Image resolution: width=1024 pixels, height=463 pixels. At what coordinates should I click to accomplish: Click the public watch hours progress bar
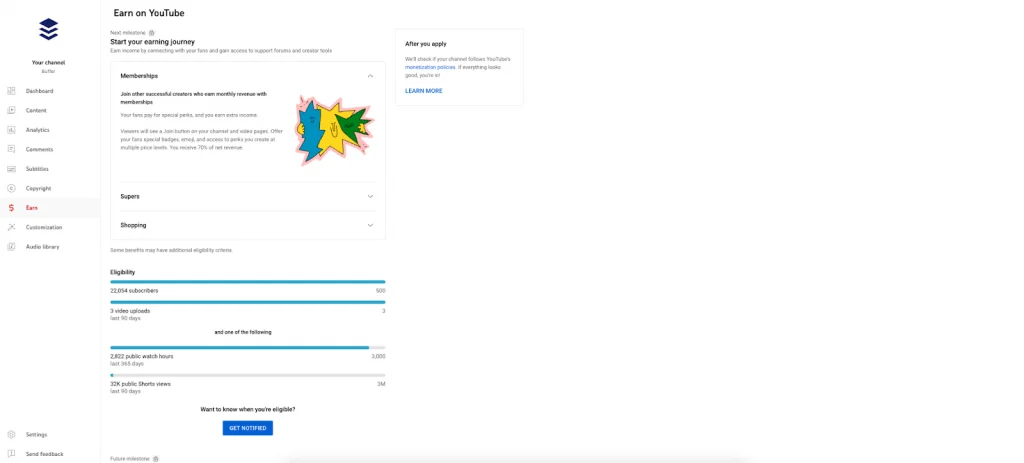248,347
